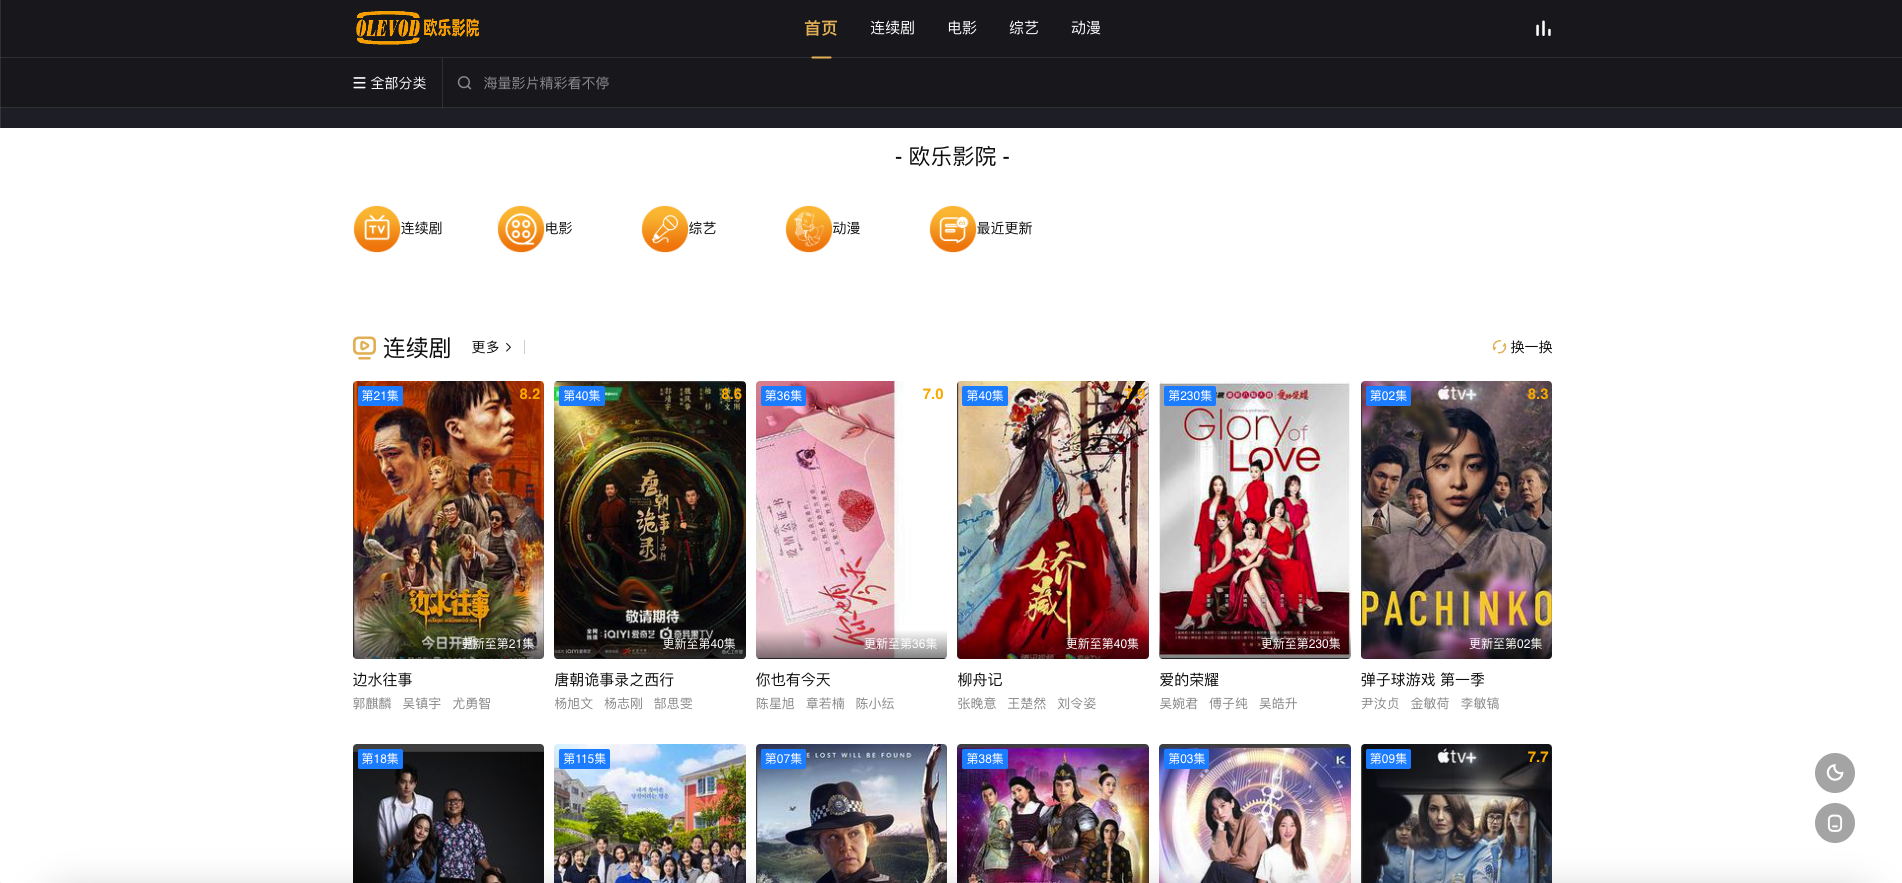Screen dimensions: 1902x883
Task: Click actor name 尤勇智
Action: [471, 704]
